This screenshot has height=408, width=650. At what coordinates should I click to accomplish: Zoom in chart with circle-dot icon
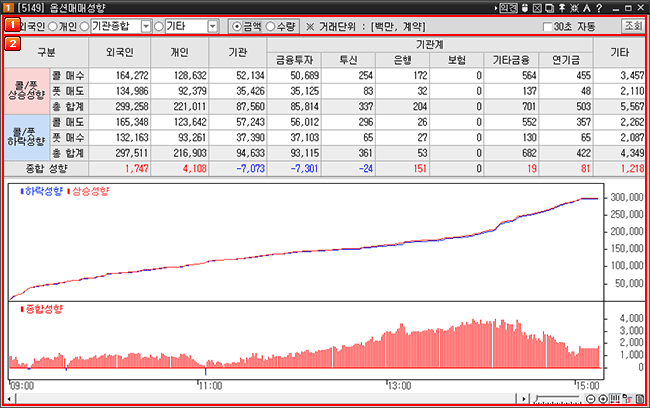603,399
